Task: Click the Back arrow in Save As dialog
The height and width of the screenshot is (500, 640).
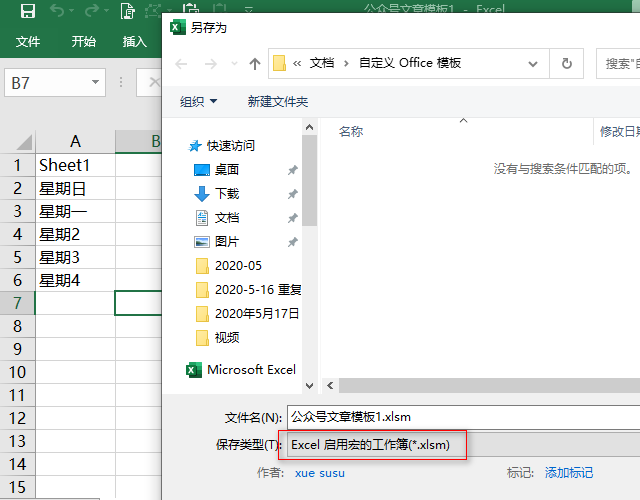Action: click(181, 64)
